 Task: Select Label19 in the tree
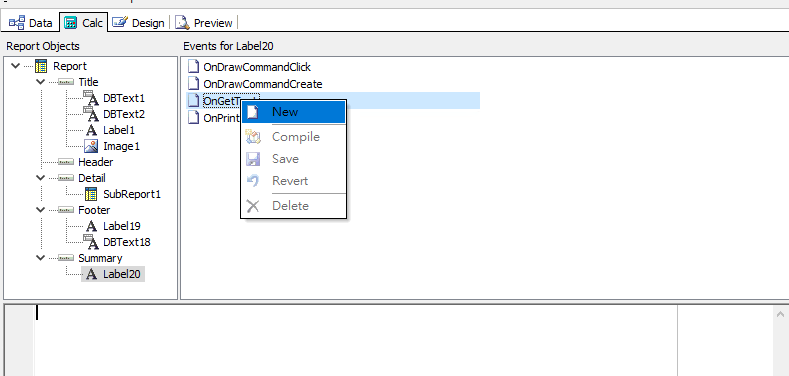click(122, 226)
